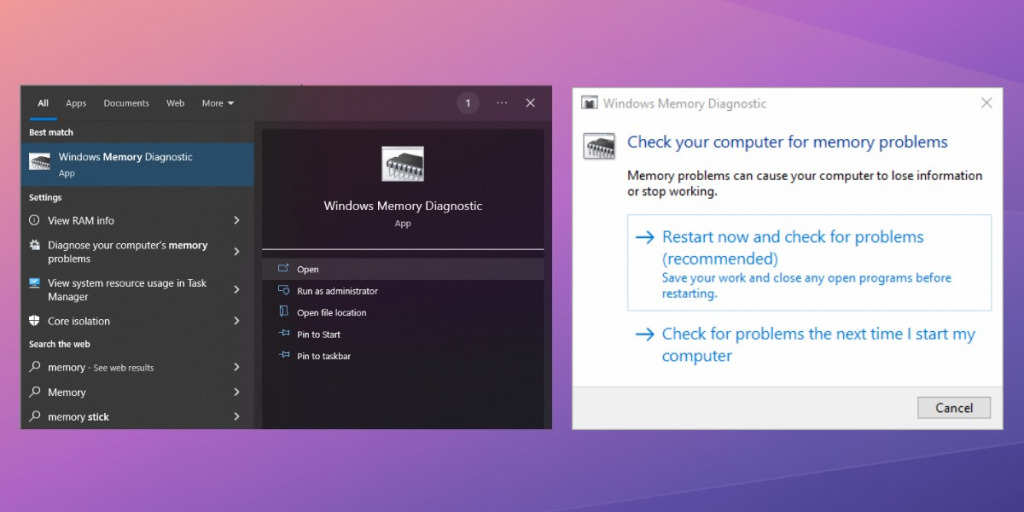This screenshot has width=1024, height=512.
Task: Switch to the Web search tab
Action: click(x=175, y=103)
